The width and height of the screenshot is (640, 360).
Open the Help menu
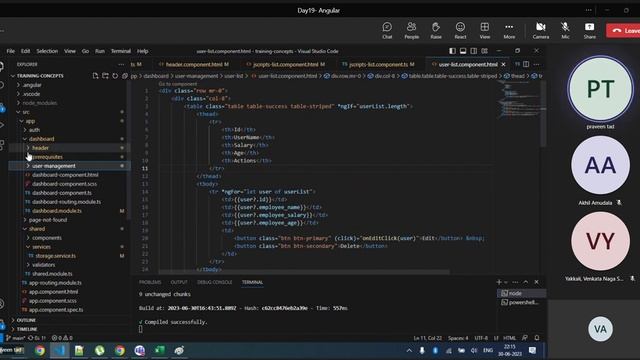click(142, 51)
